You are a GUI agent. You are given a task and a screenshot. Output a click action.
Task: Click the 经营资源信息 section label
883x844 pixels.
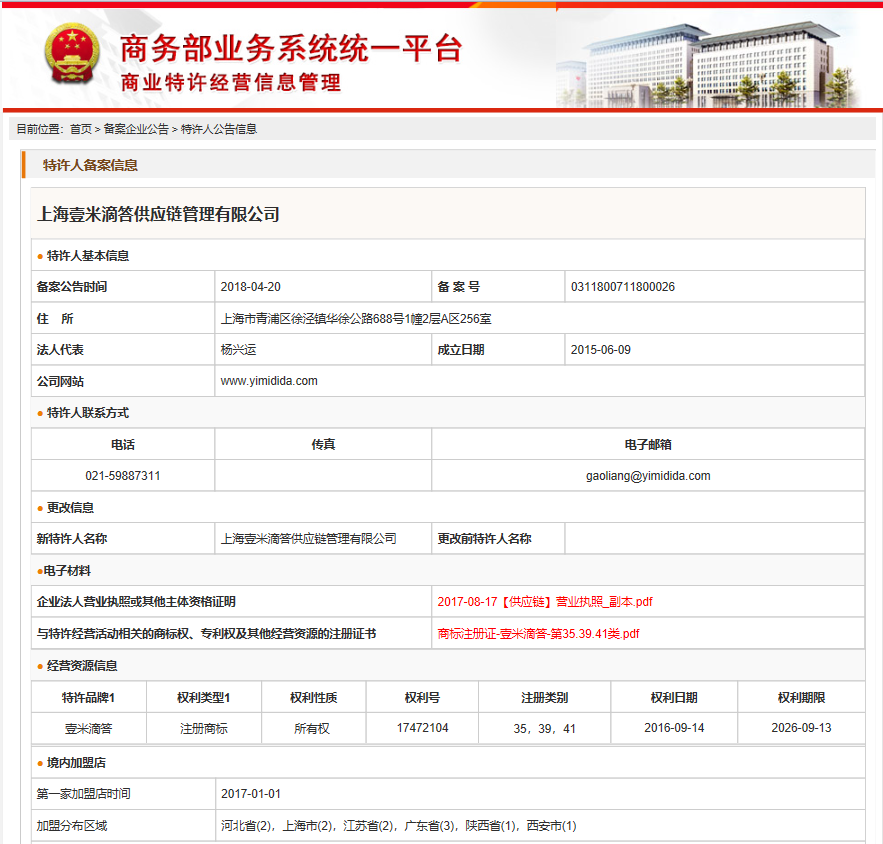click(82, 666)
